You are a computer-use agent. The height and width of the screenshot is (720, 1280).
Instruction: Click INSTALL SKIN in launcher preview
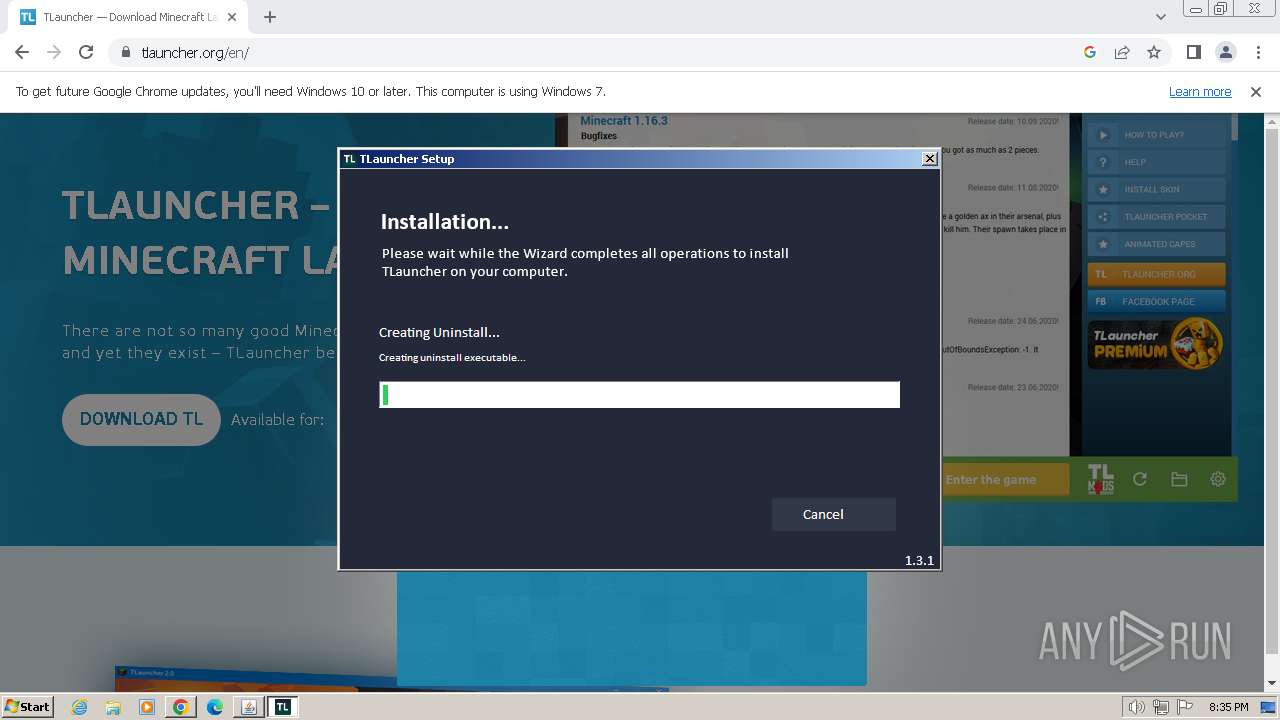1157,189
